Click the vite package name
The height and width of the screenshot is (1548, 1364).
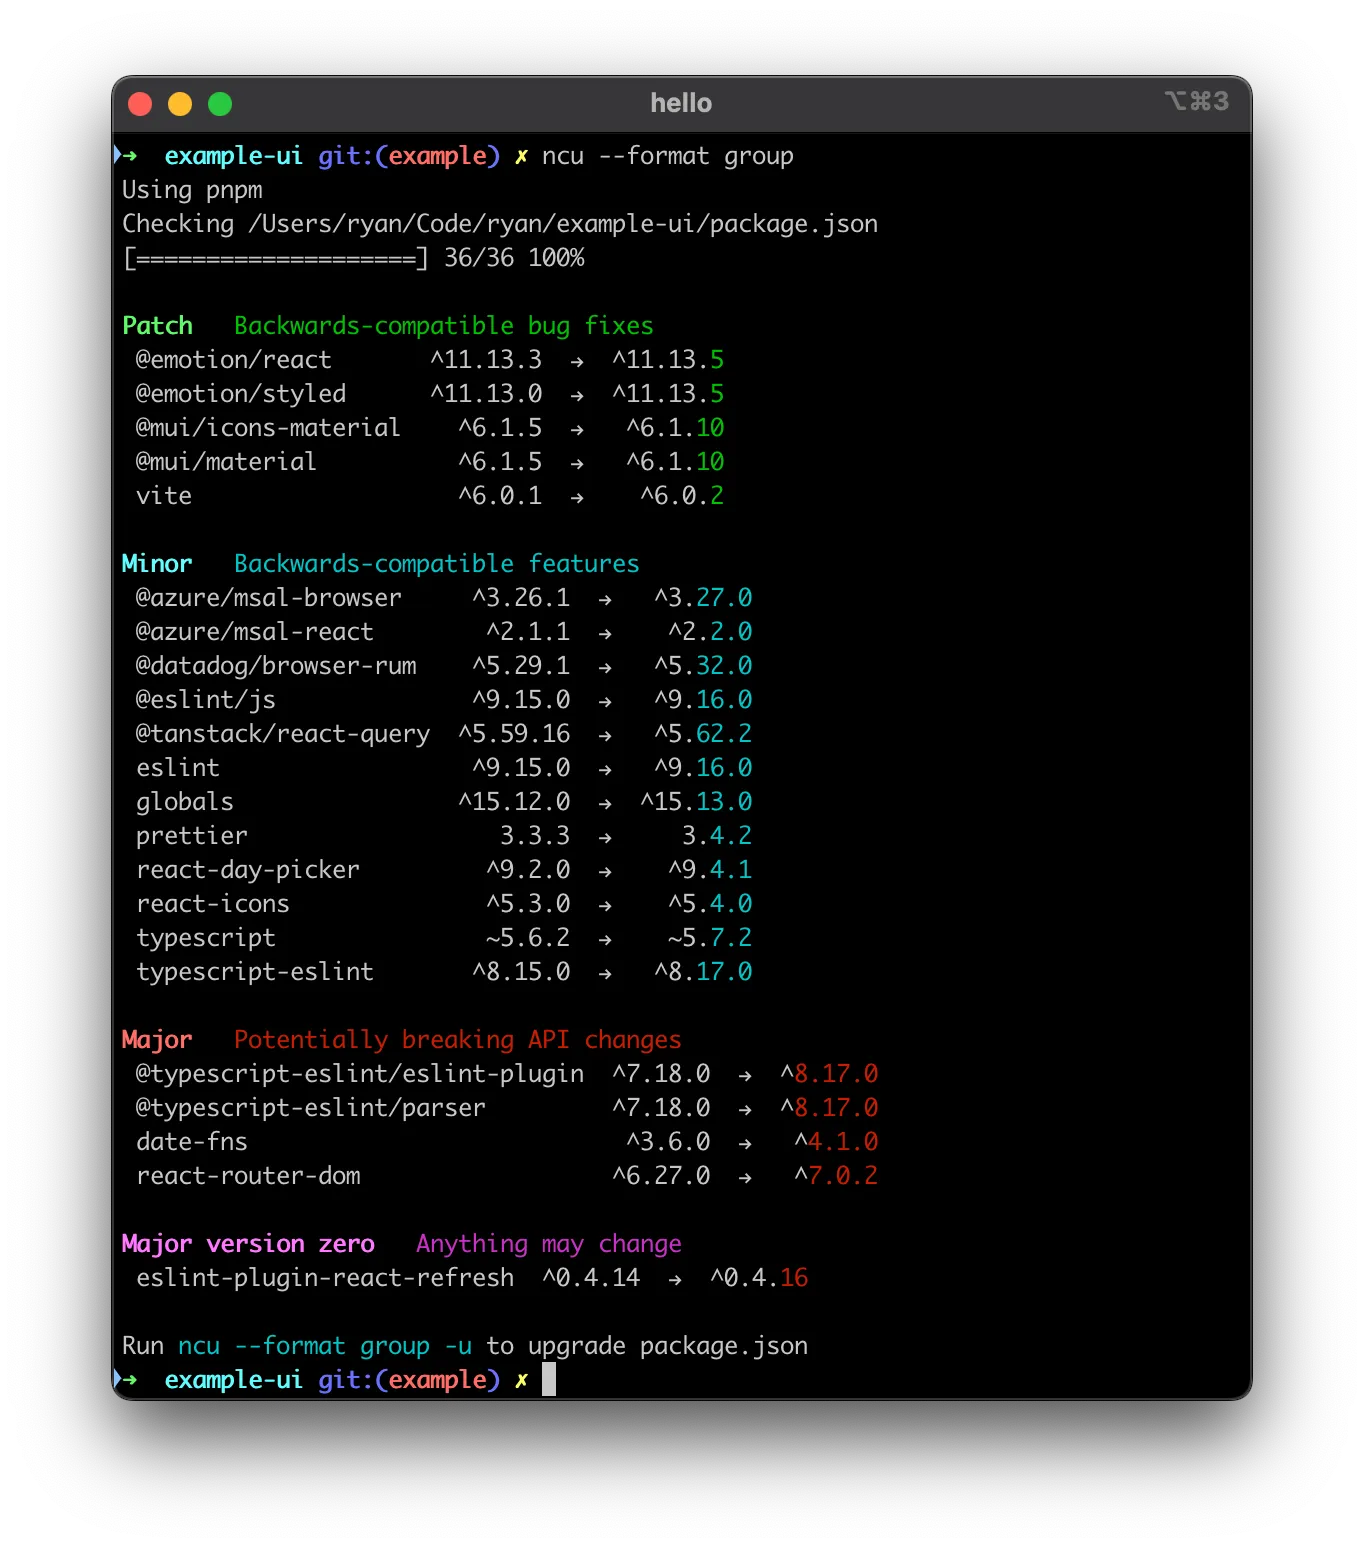coord(164,496)
